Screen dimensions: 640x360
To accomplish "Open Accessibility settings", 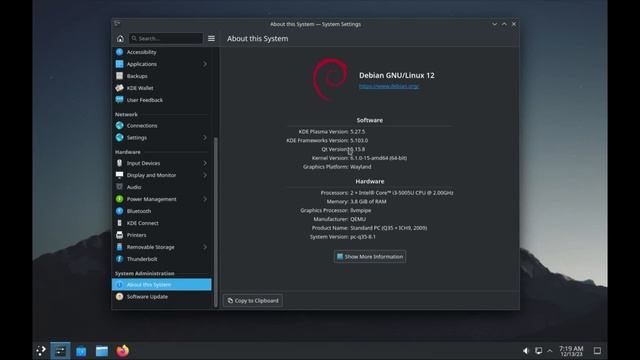I will pyautogui.click(x=162, y=52).
